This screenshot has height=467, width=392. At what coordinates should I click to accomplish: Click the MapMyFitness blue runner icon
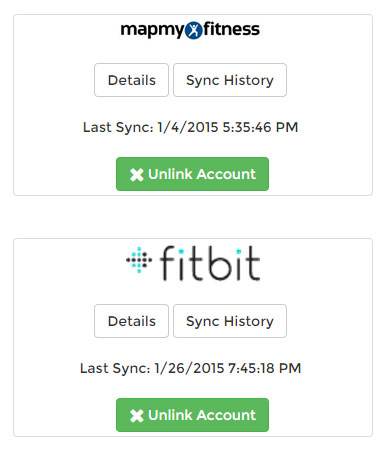tap(193, 30)
